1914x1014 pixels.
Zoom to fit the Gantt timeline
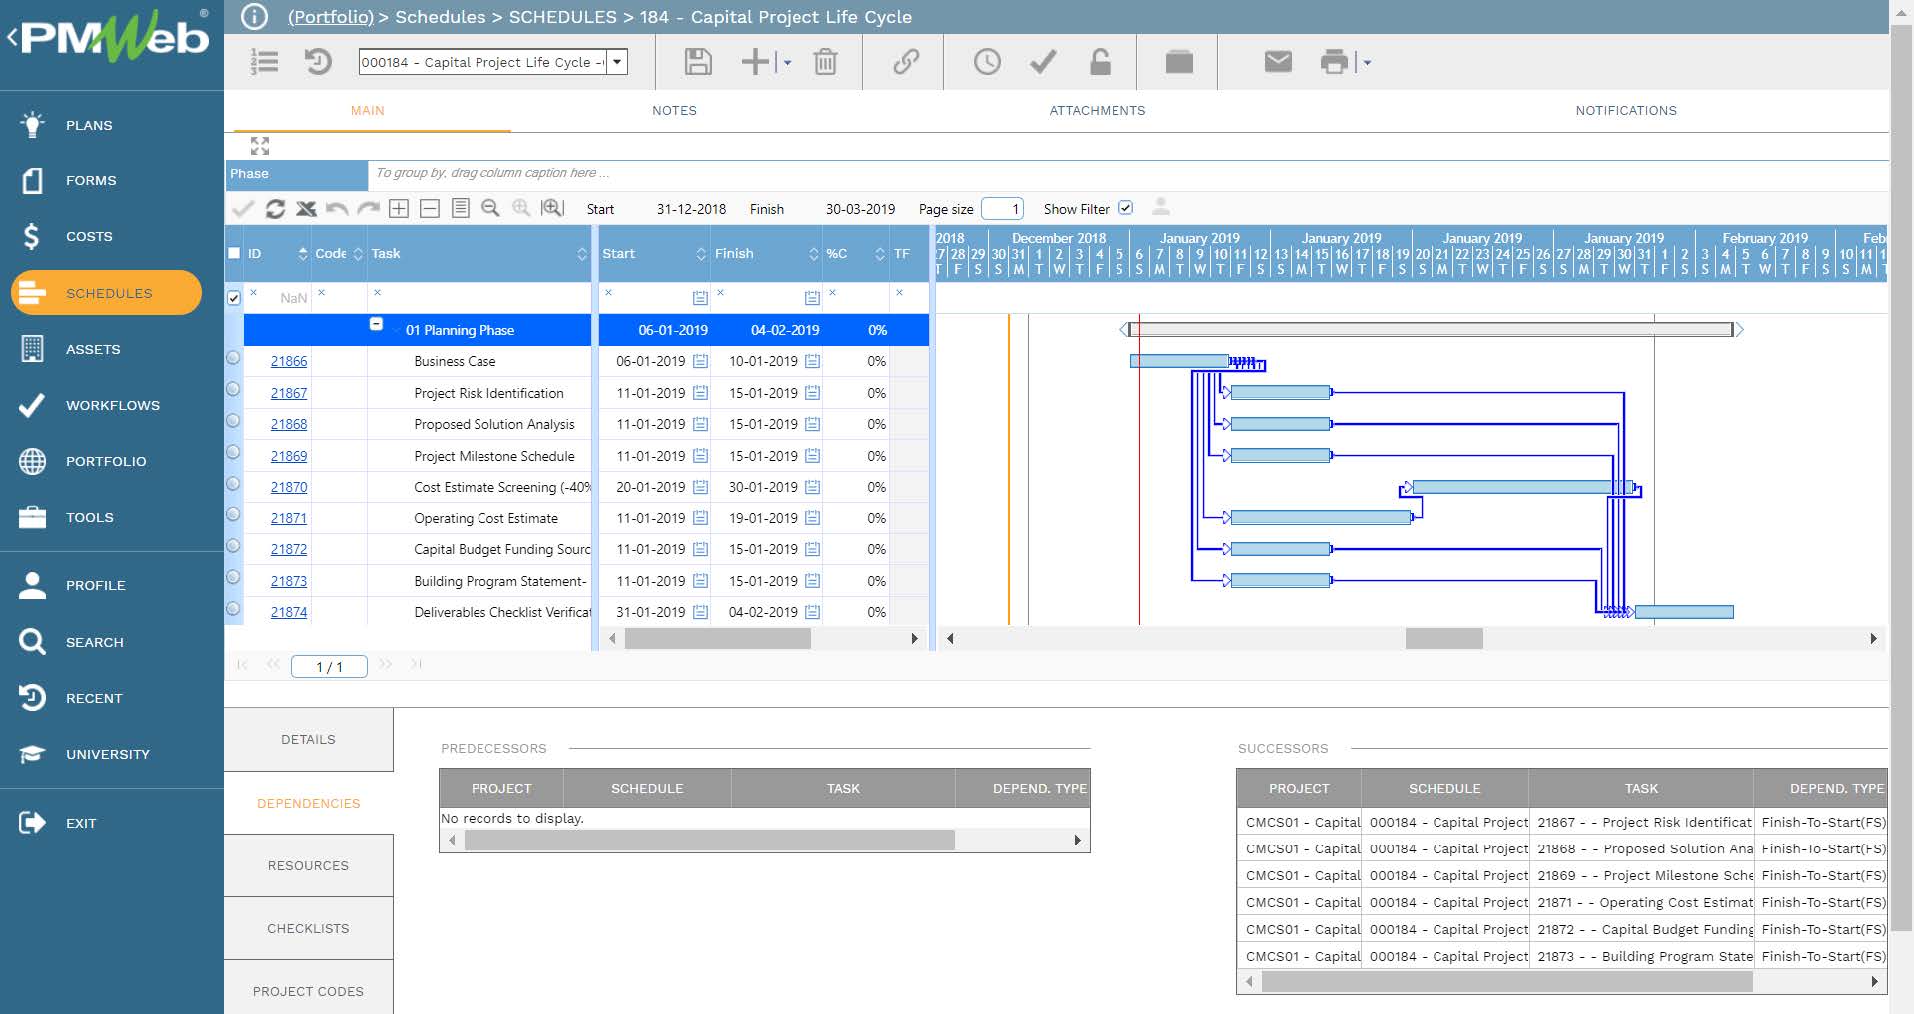[552, 208]
